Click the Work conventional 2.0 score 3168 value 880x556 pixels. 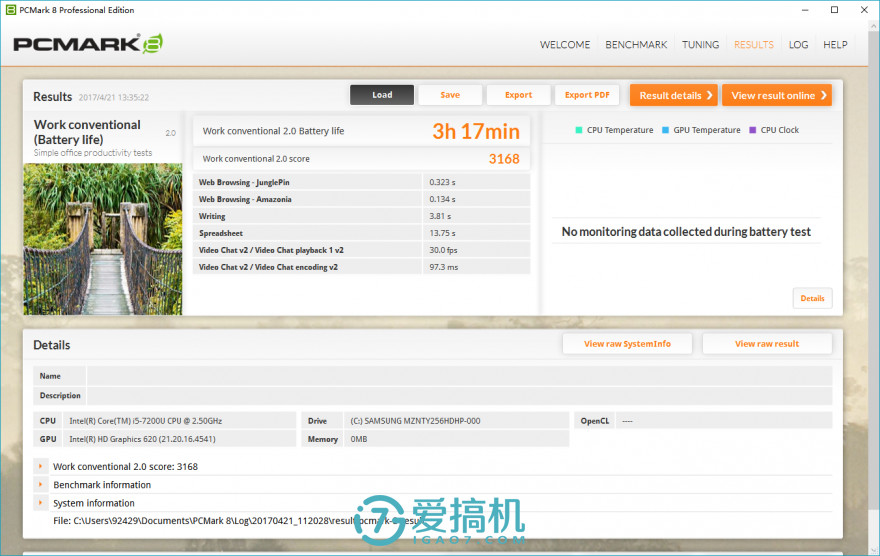click(504, 159)
